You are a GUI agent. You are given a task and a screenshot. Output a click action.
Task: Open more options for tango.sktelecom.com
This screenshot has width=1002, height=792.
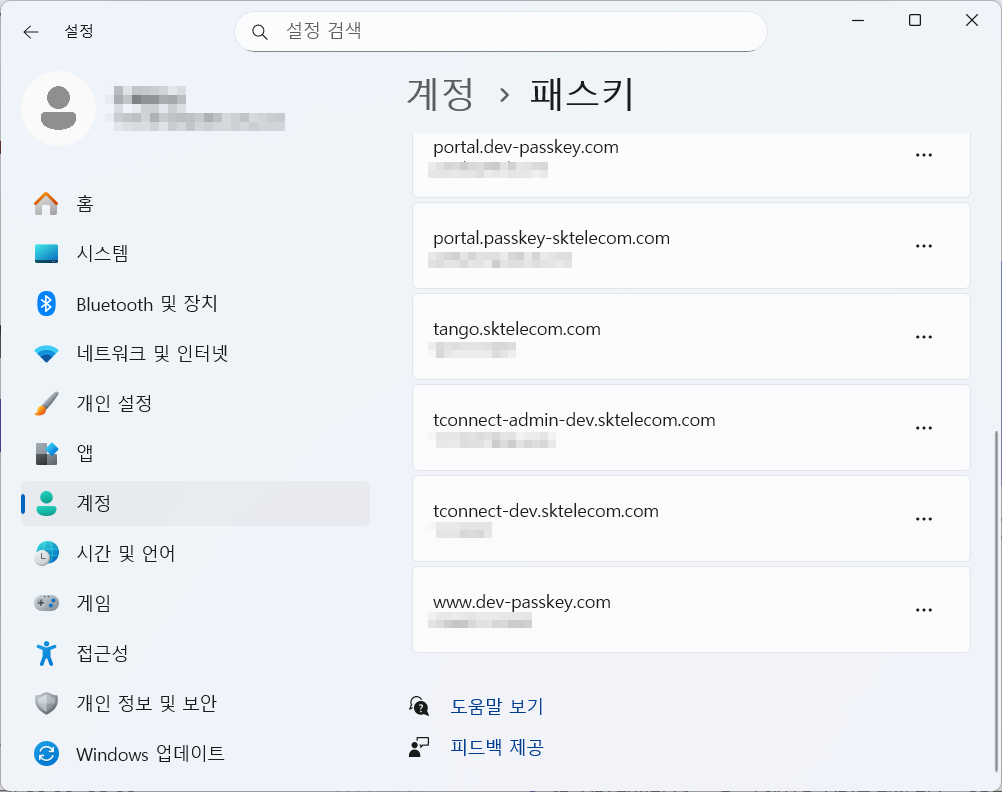point(923,337)
